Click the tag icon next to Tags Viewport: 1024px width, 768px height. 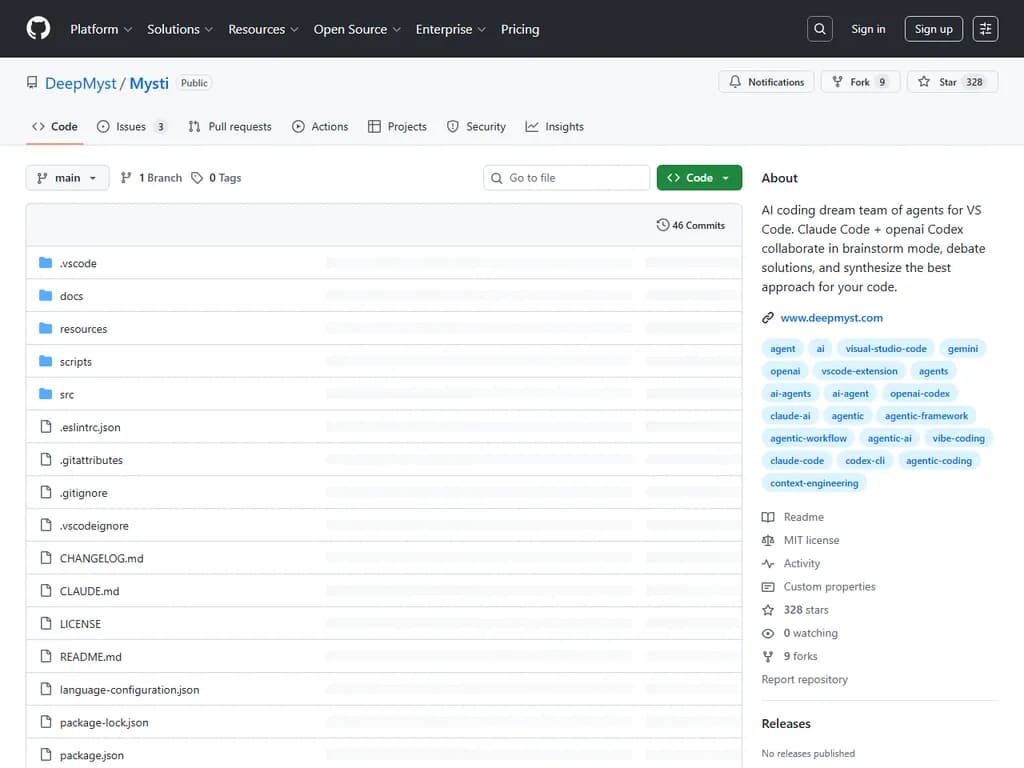click(x=197, y=178)
